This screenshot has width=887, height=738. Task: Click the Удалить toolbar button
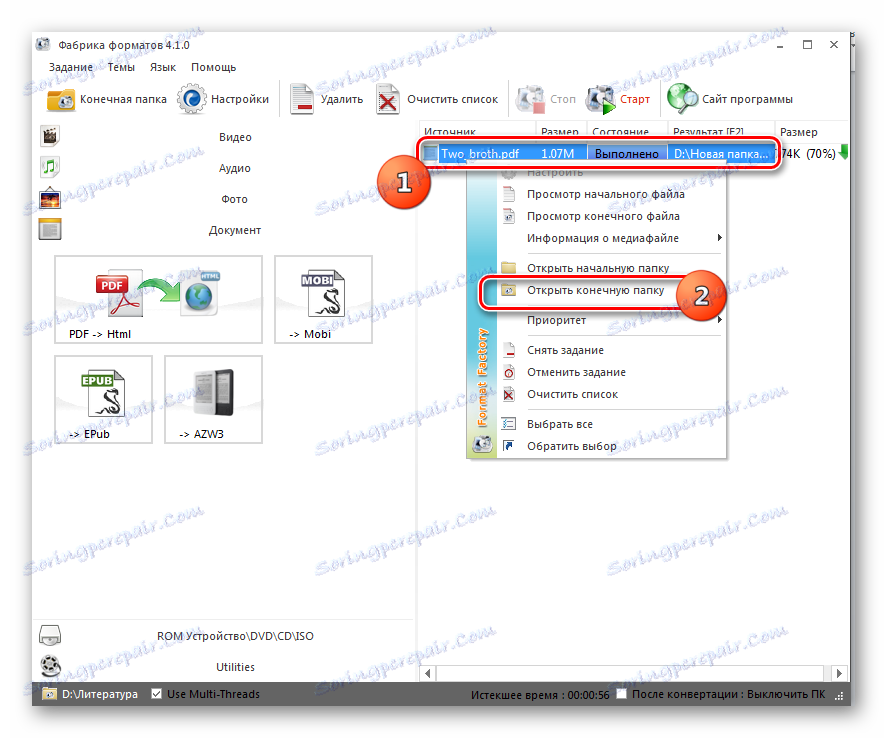tap(326, 100)
